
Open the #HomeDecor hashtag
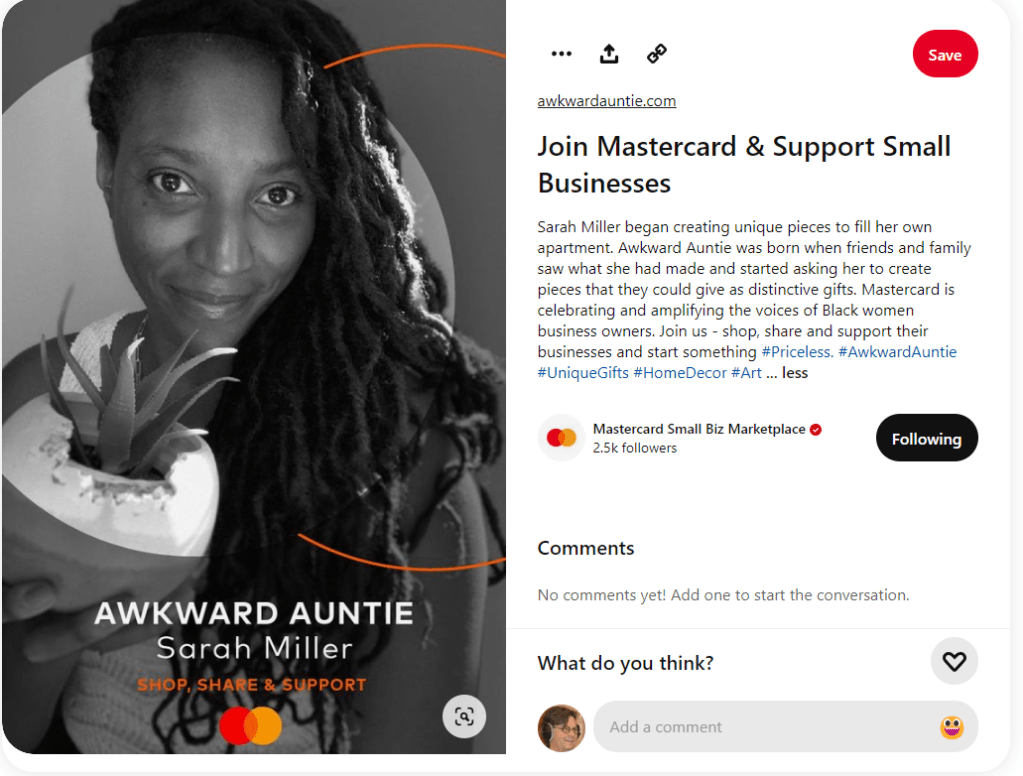coord(679,373)
